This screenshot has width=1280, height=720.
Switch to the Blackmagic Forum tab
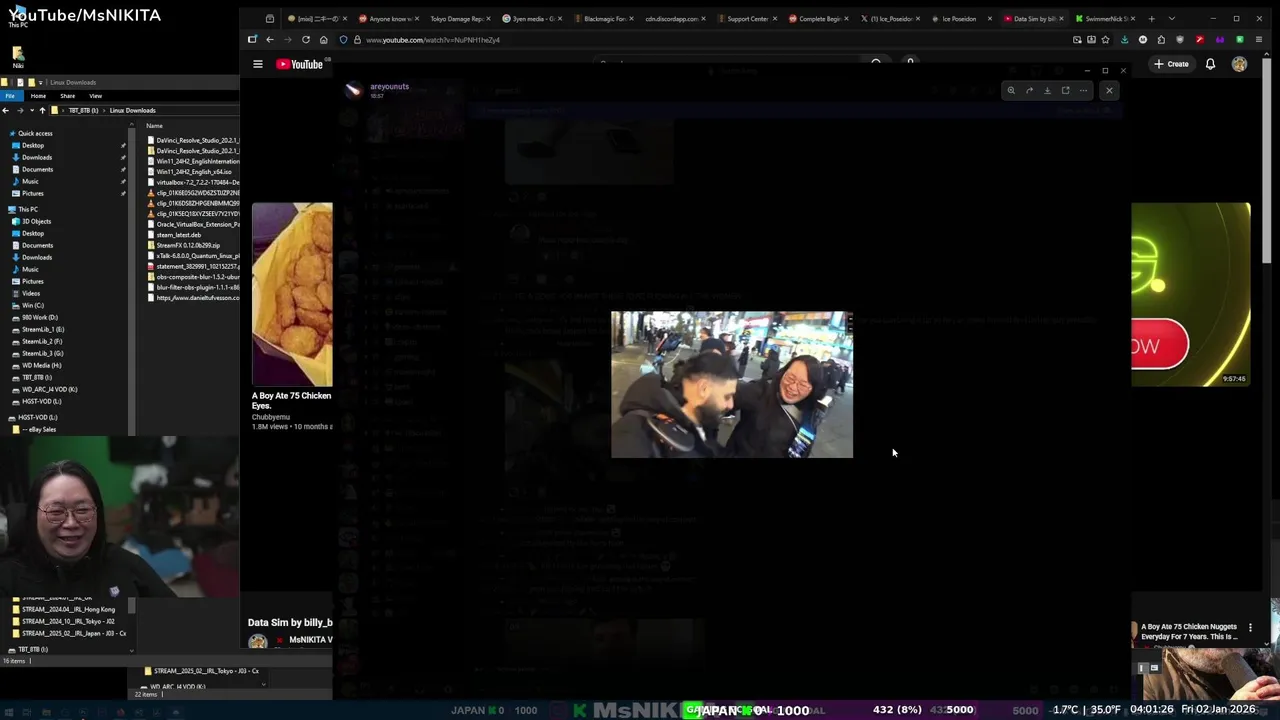pyautogui.click(x=603, y=19)
